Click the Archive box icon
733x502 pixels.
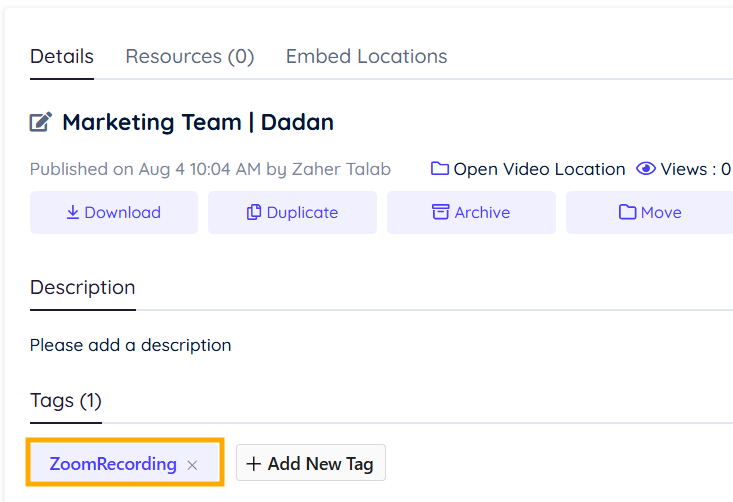440,212
